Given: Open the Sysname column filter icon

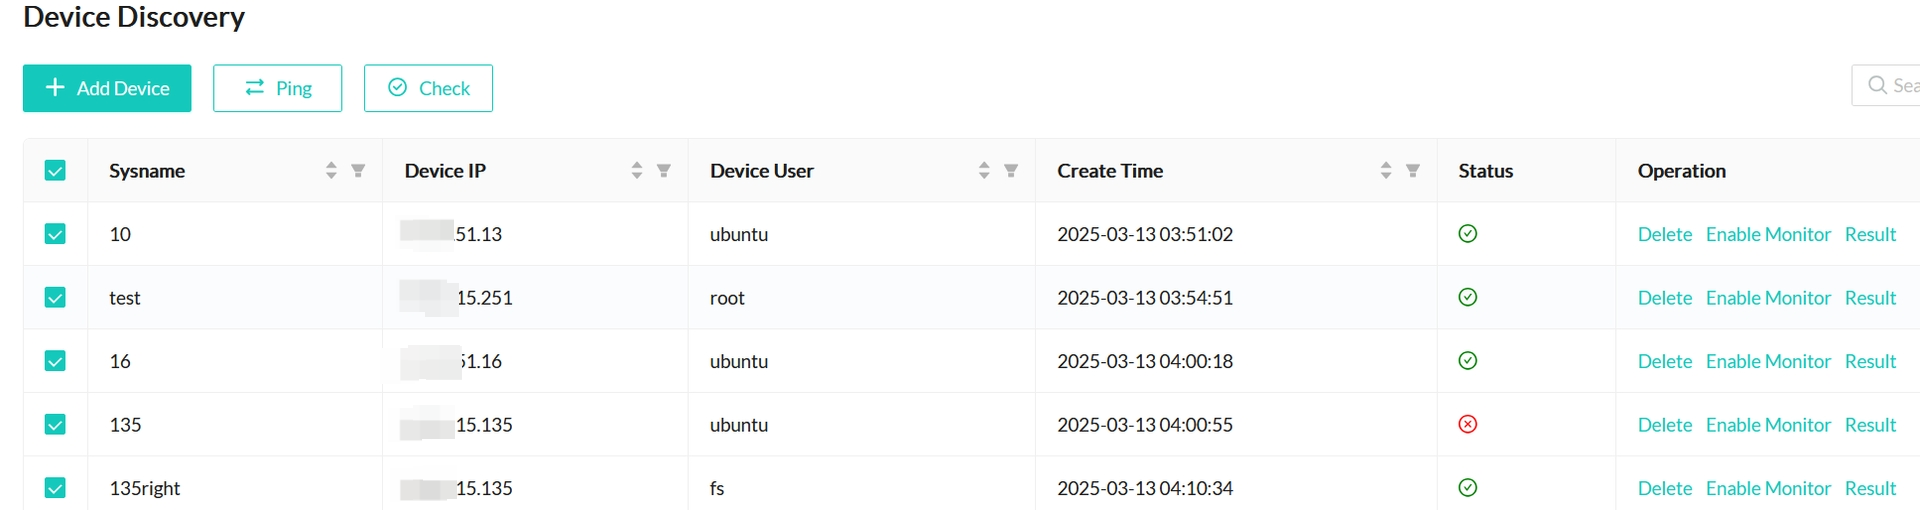Looking at the screenshot, I should pos(358,171).
